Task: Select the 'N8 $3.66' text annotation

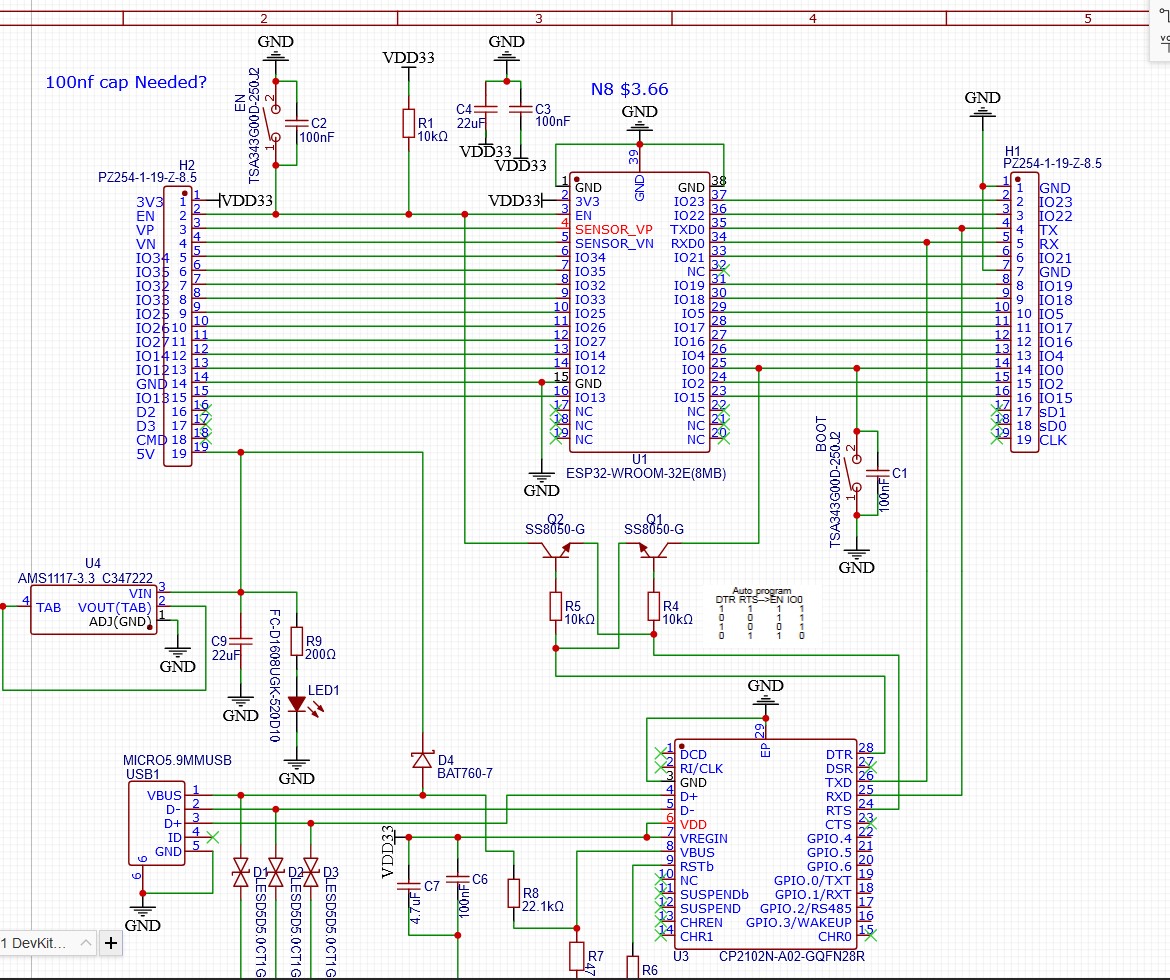Action: (629, 89)
